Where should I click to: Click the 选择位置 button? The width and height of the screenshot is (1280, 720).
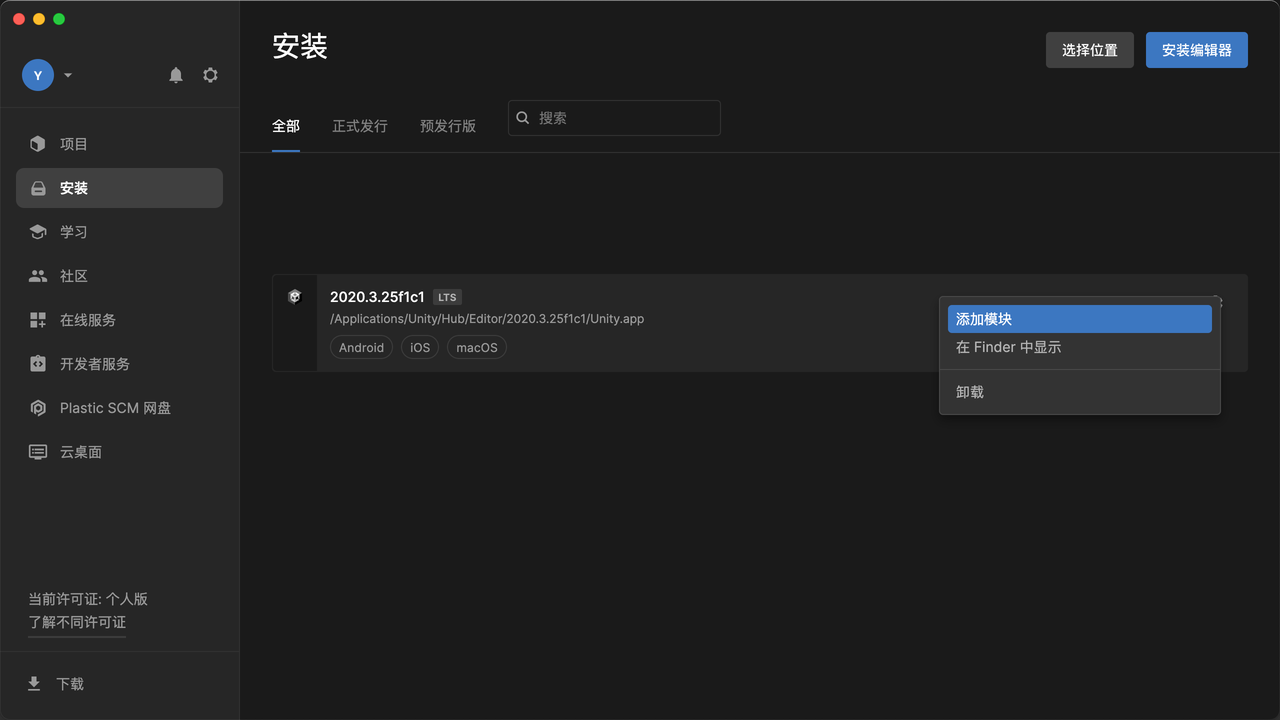tap(1090, 50)
